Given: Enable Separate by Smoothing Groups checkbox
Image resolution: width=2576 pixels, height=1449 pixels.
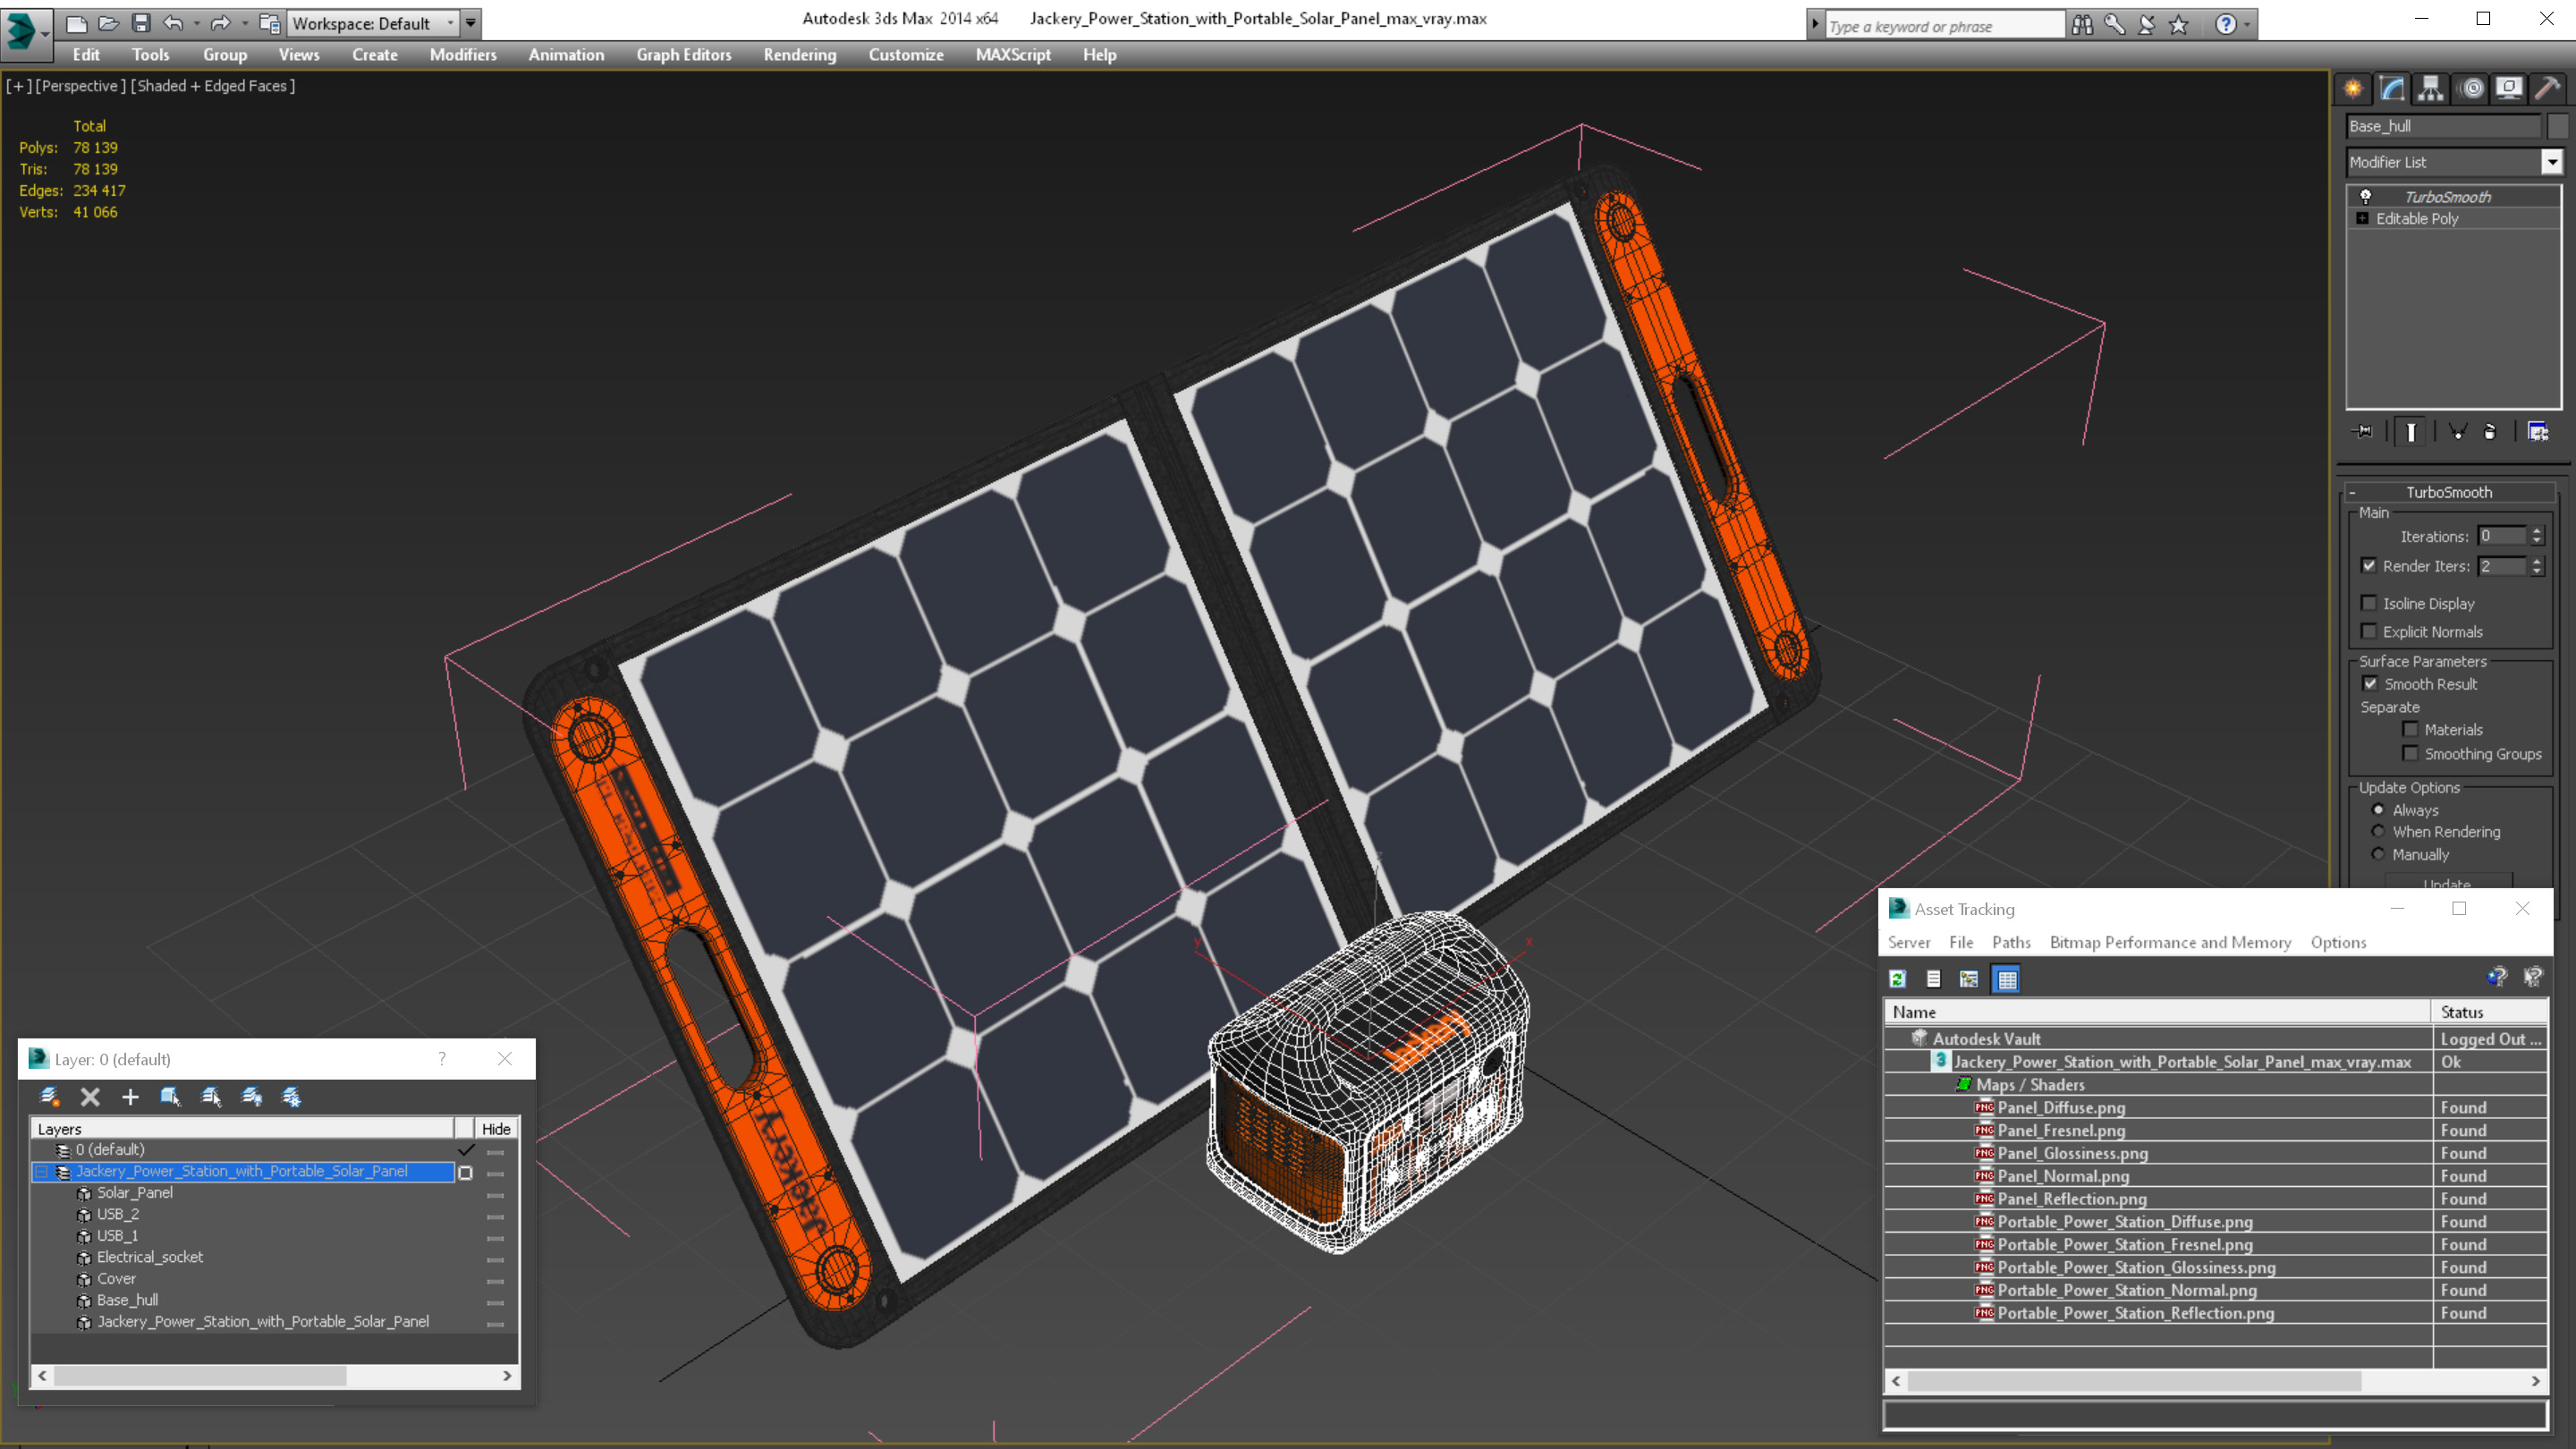Looking at the screenshot, I should pyautogui.click(x=2411, y=753).
